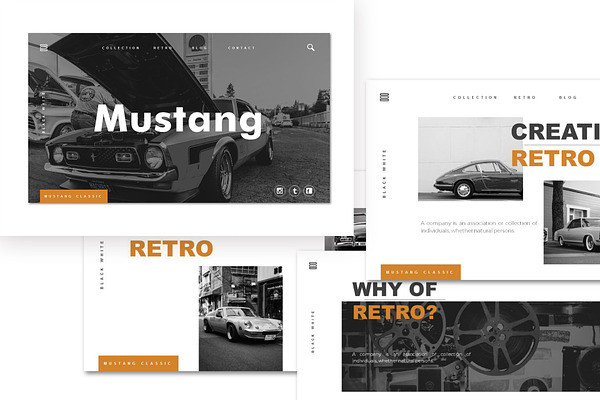Image resolution: width=600 pixels, height=400 pixels.
Task: Select the large white Mustang title
Action: point(178,120)
